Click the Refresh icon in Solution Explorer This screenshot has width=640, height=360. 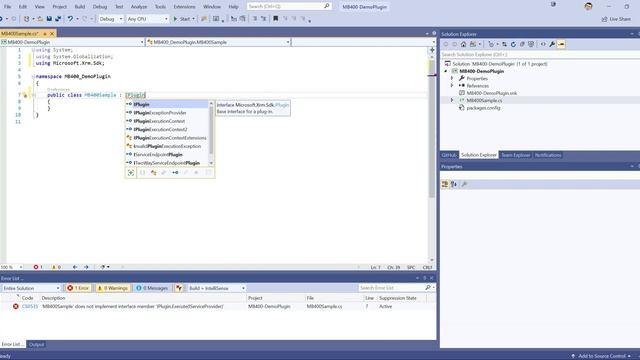513,44
